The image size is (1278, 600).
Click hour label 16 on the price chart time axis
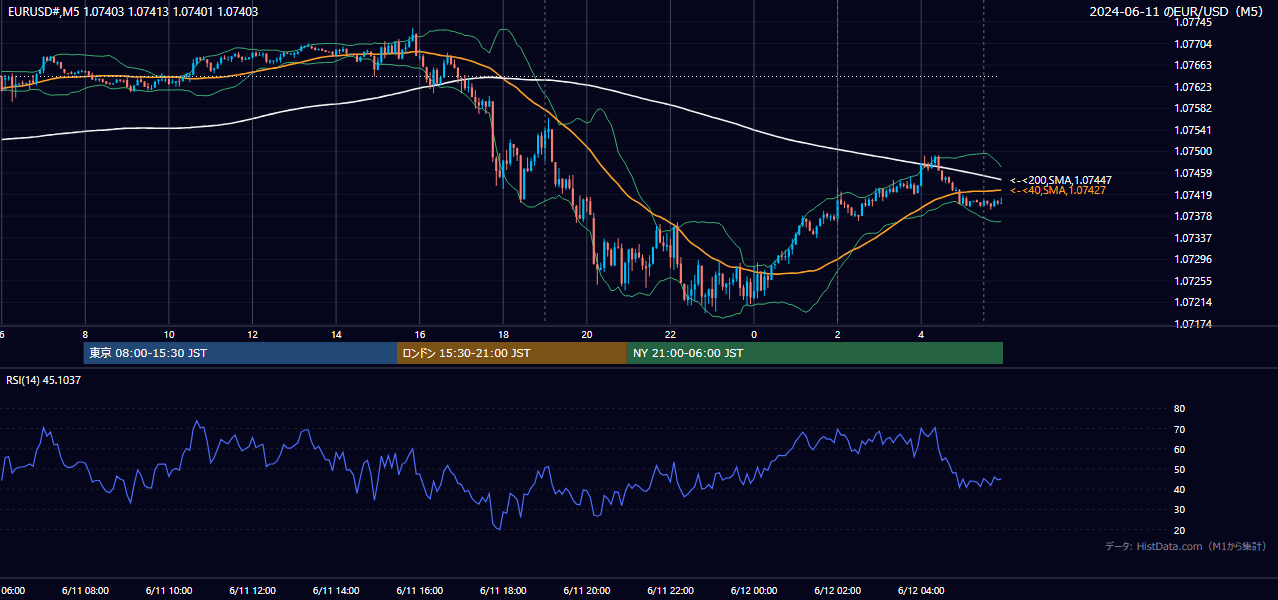[420, 334]
